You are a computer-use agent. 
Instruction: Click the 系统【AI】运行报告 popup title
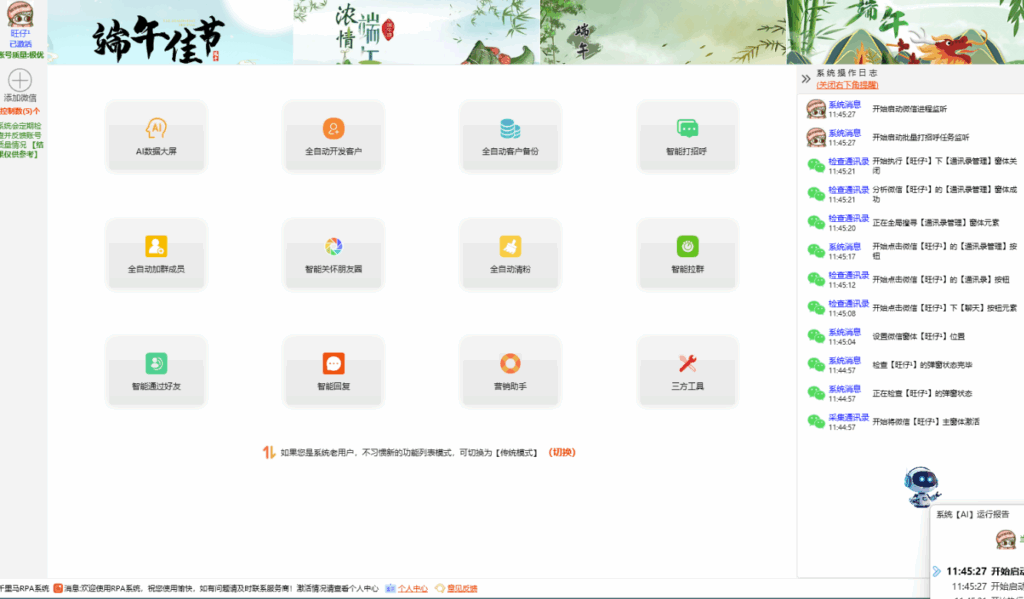click(x=972, y=515)
